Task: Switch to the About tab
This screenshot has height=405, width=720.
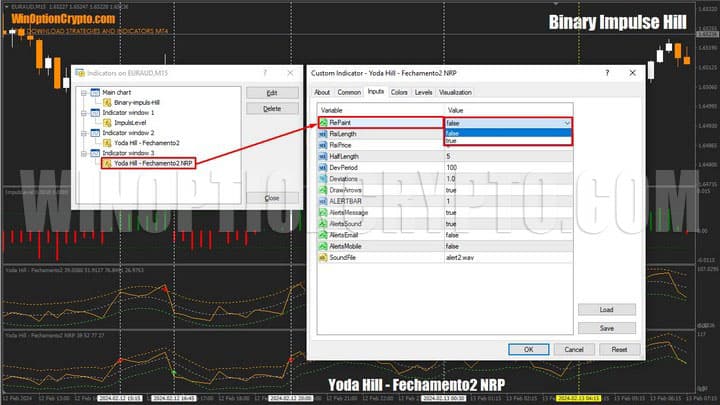Action: [x=322, y=92]
